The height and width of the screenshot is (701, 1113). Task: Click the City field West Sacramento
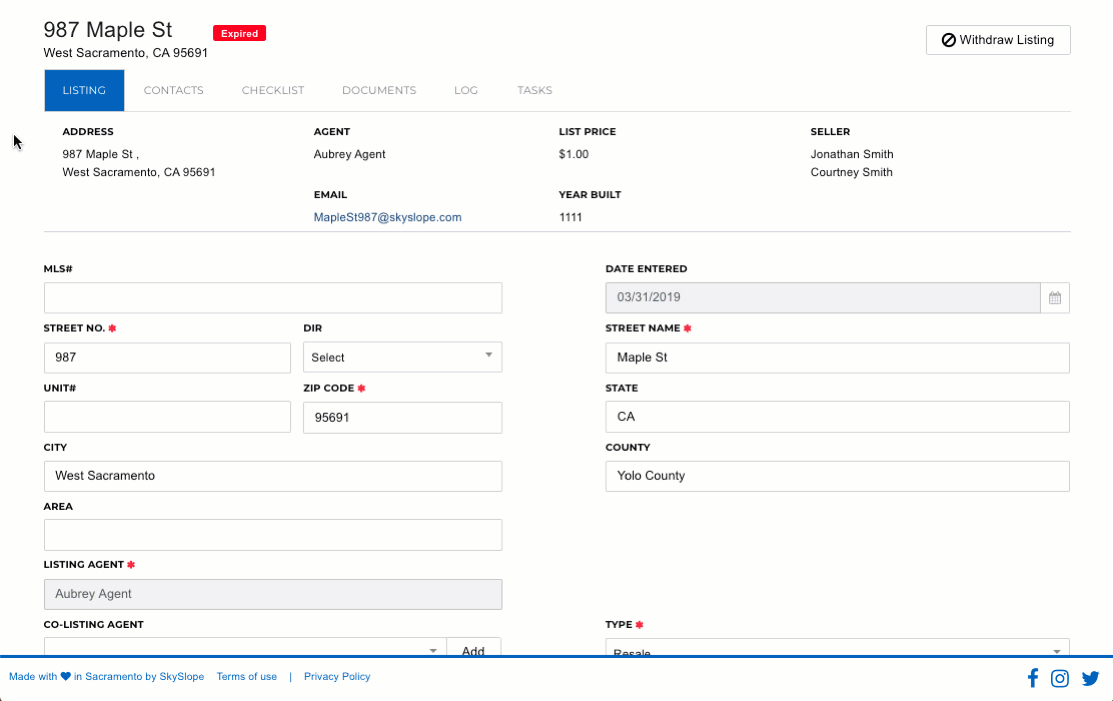(273, 476)
